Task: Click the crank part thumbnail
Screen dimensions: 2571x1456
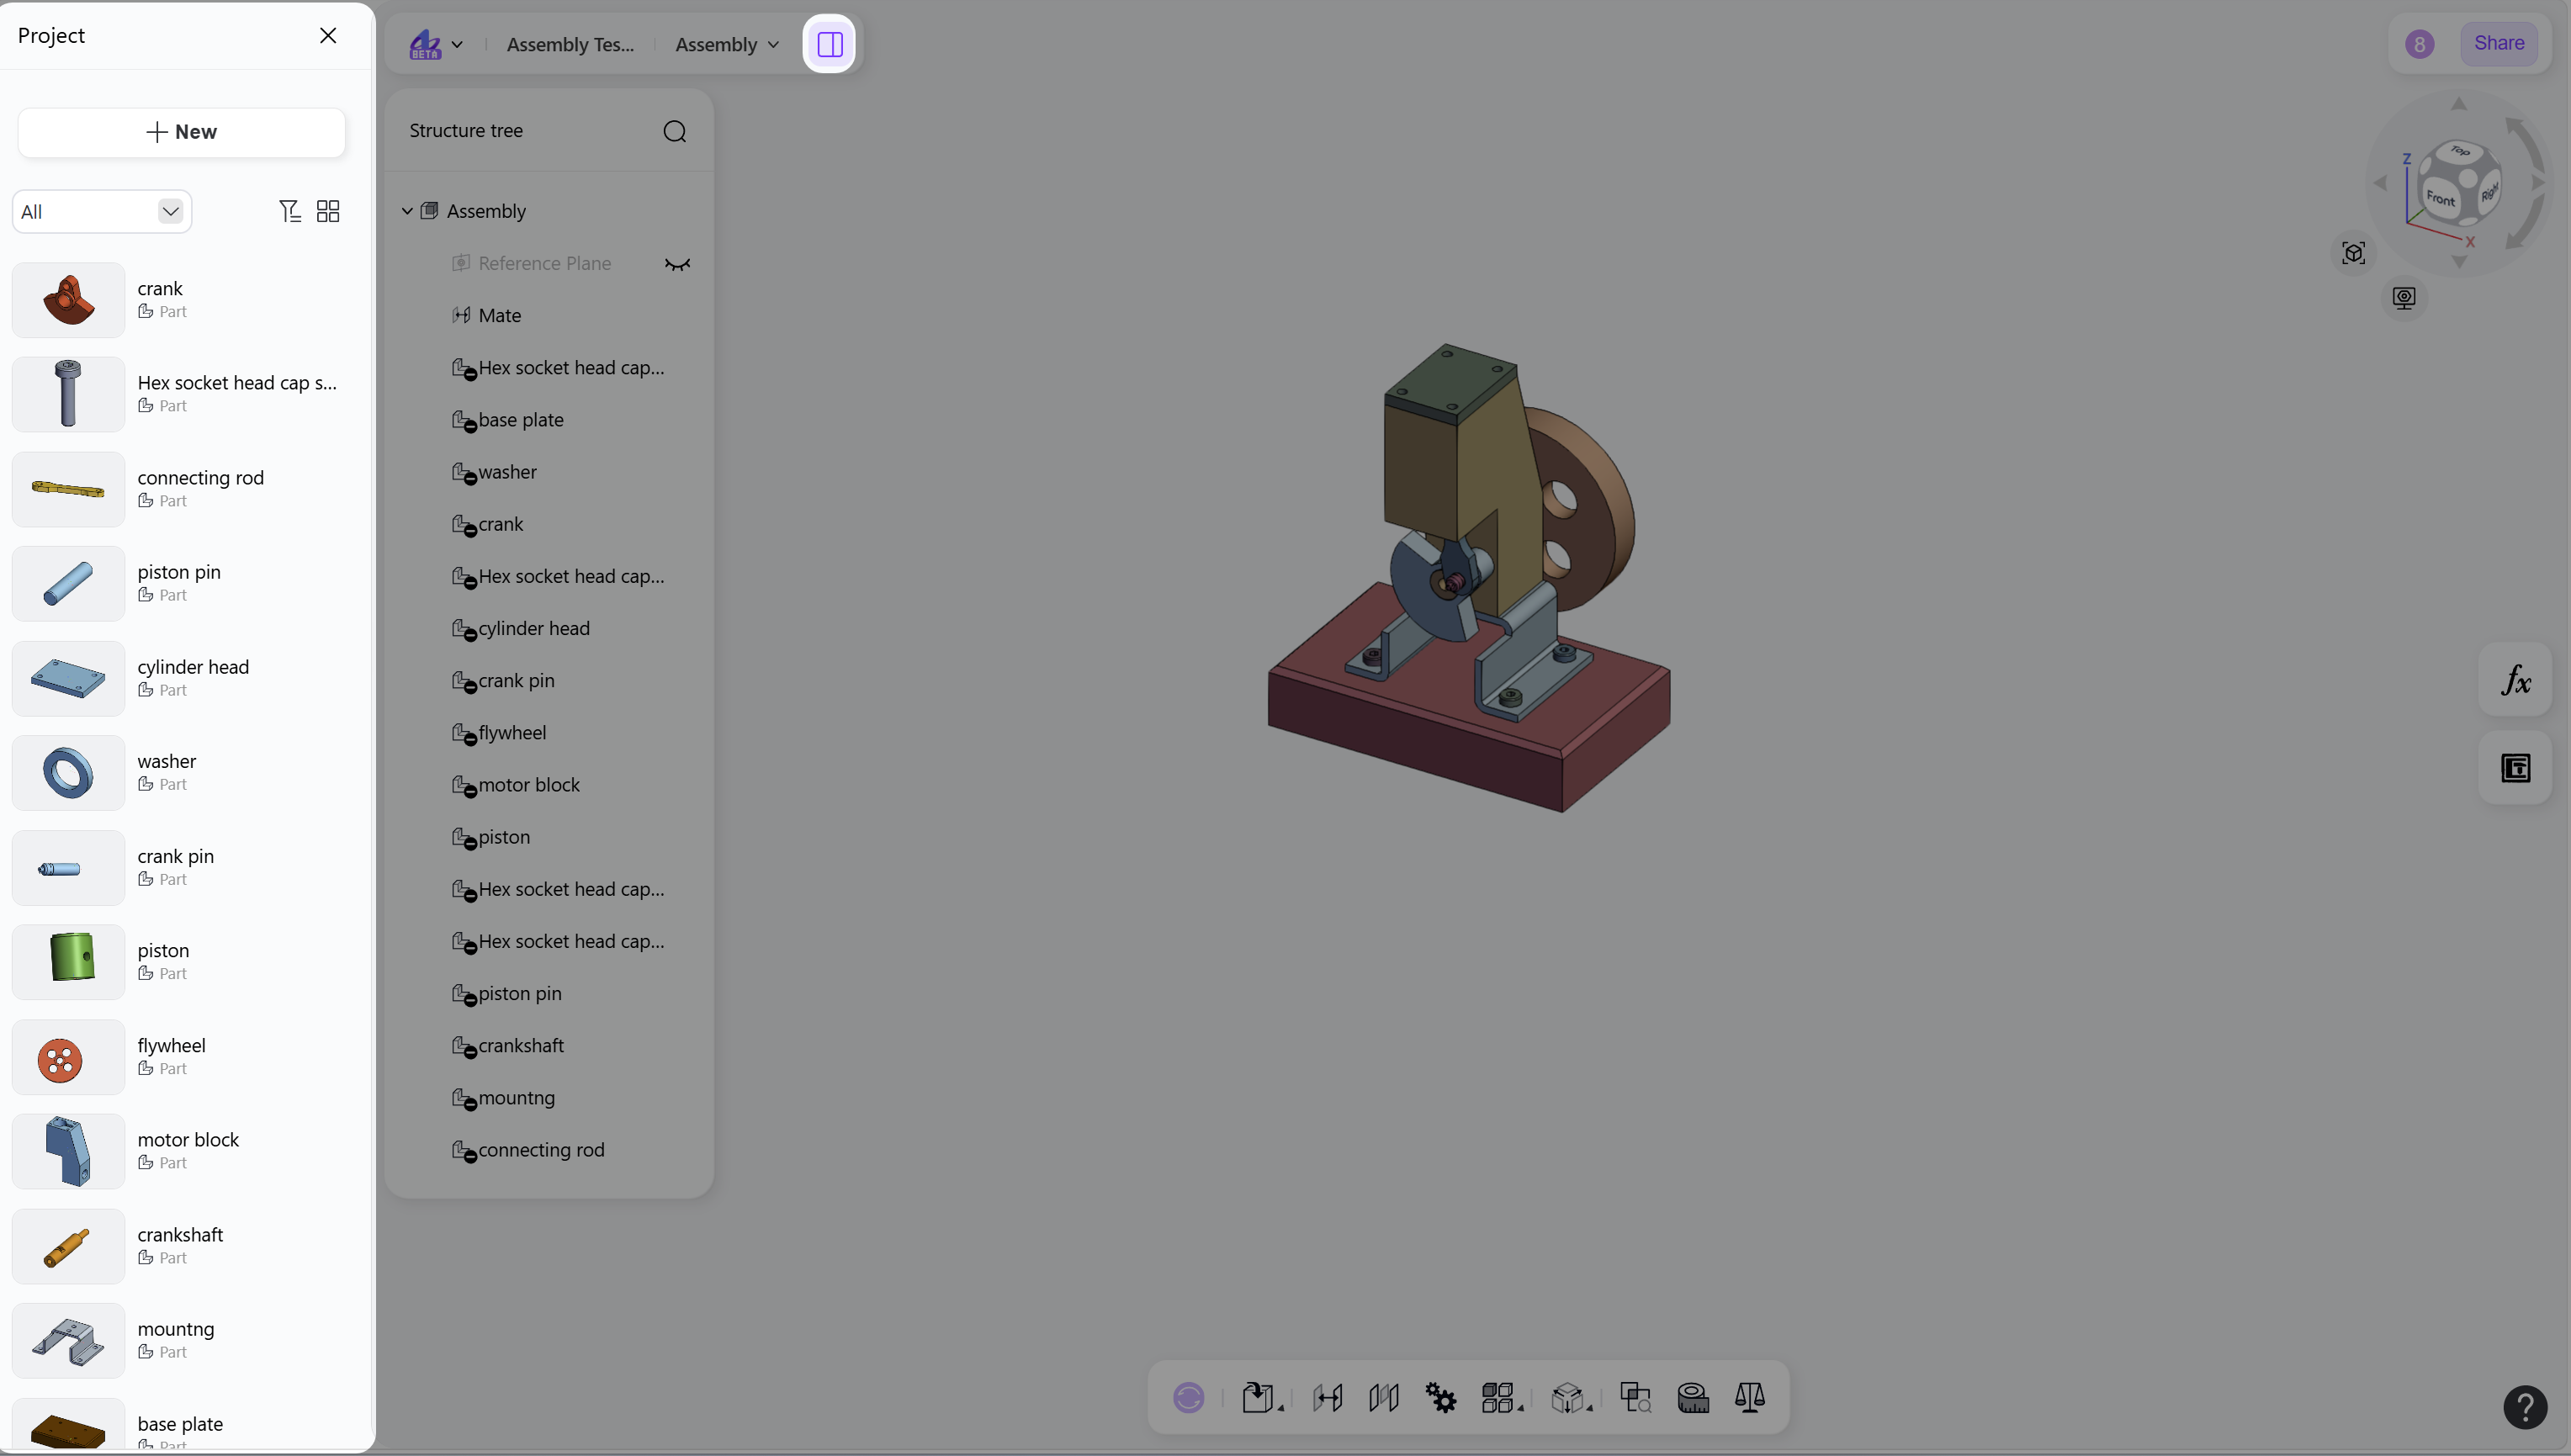Action: click(68, 299)
